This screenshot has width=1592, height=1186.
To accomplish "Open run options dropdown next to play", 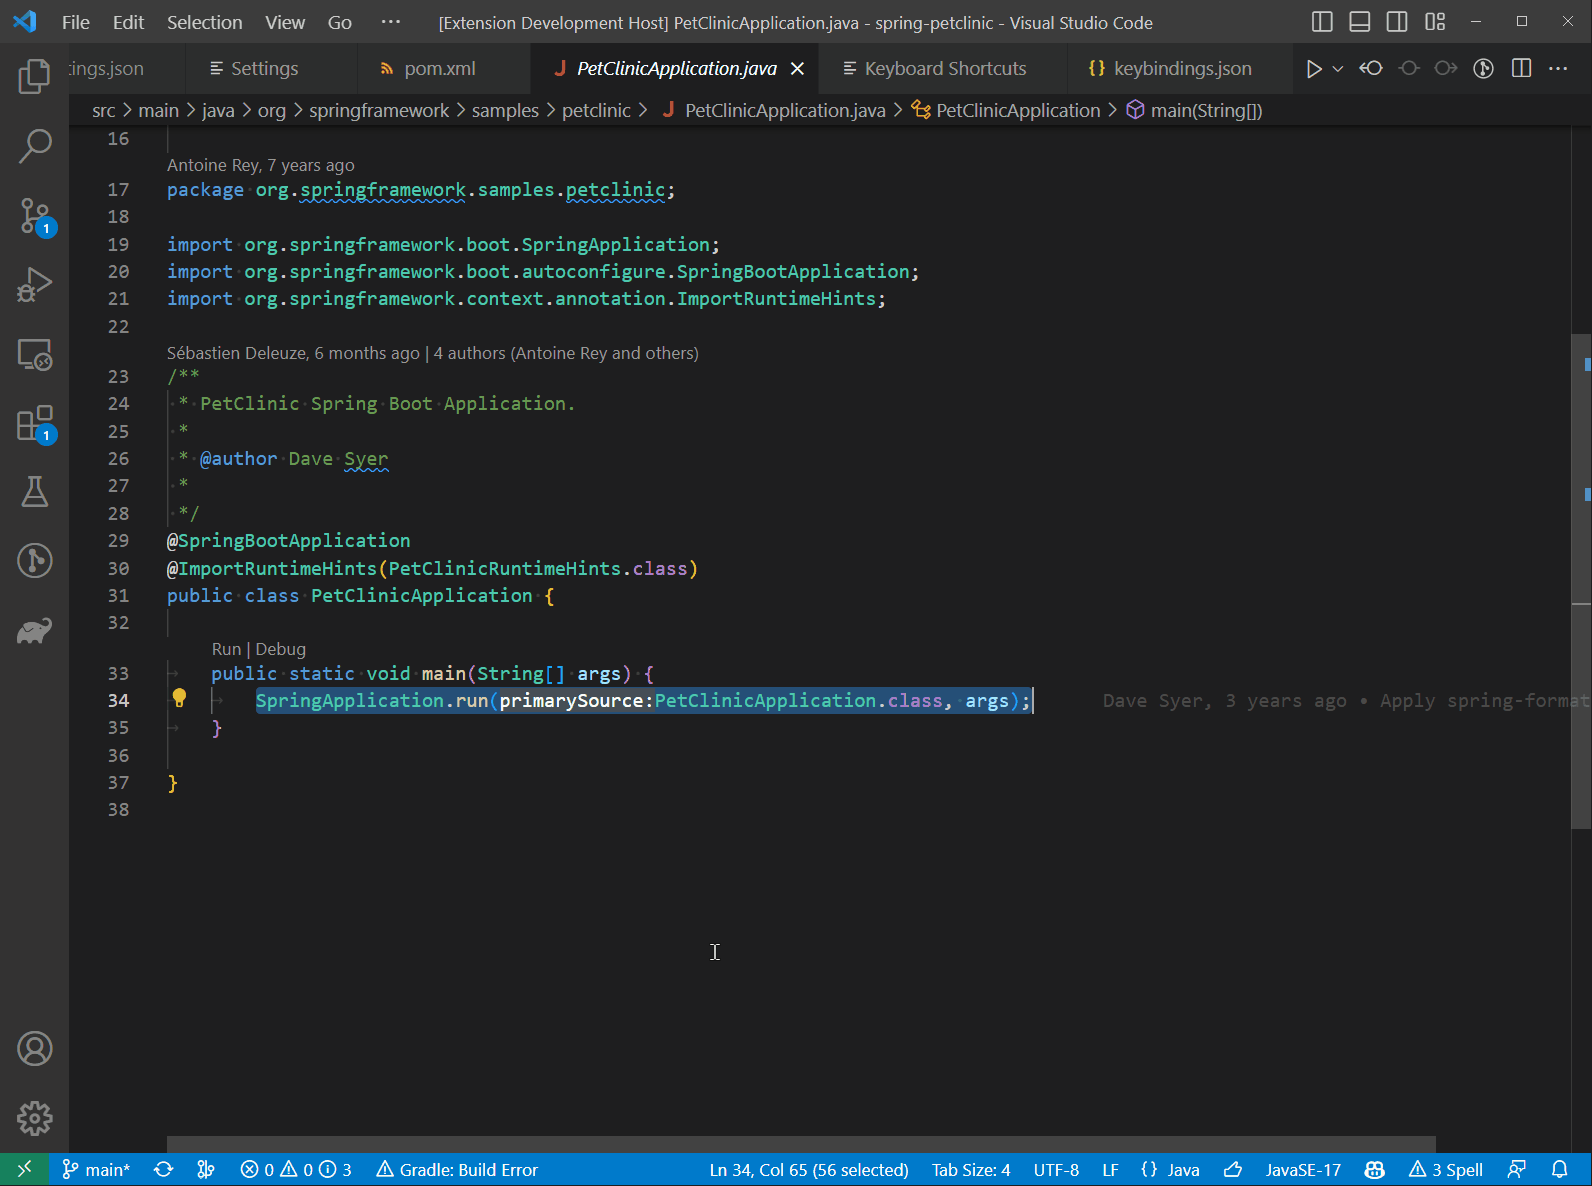I will [1338, 68].
